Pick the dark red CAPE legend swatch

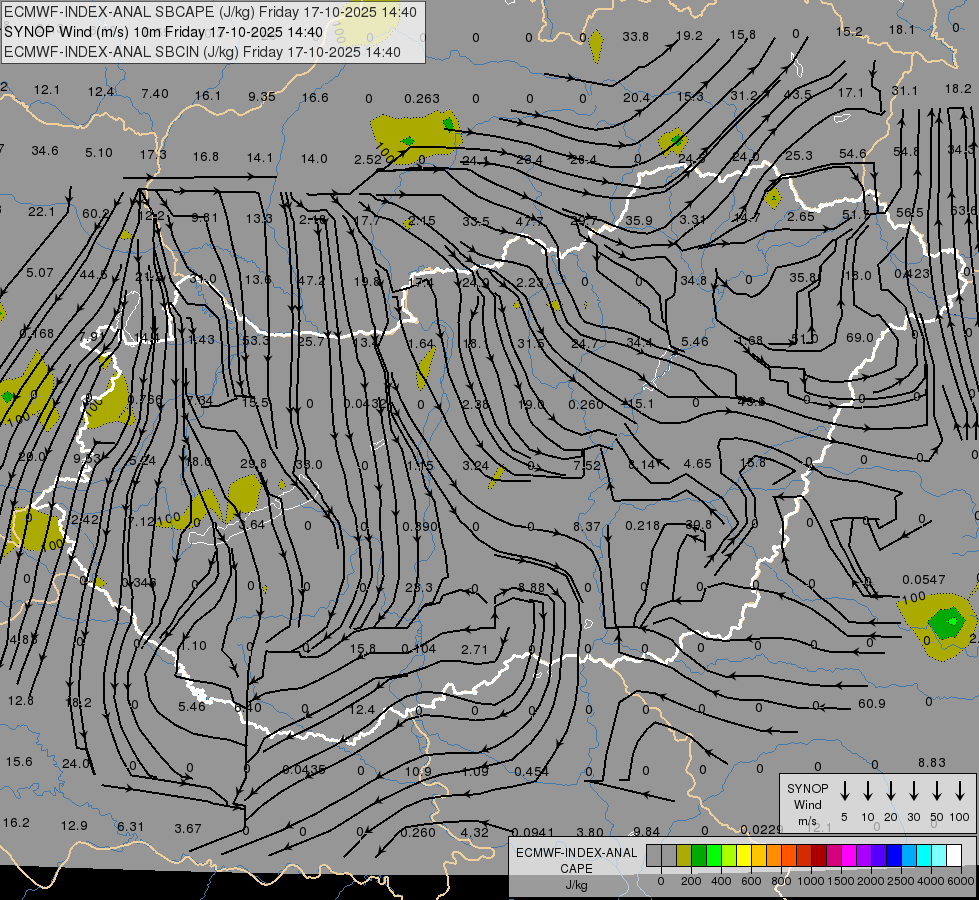click(819, 856)
